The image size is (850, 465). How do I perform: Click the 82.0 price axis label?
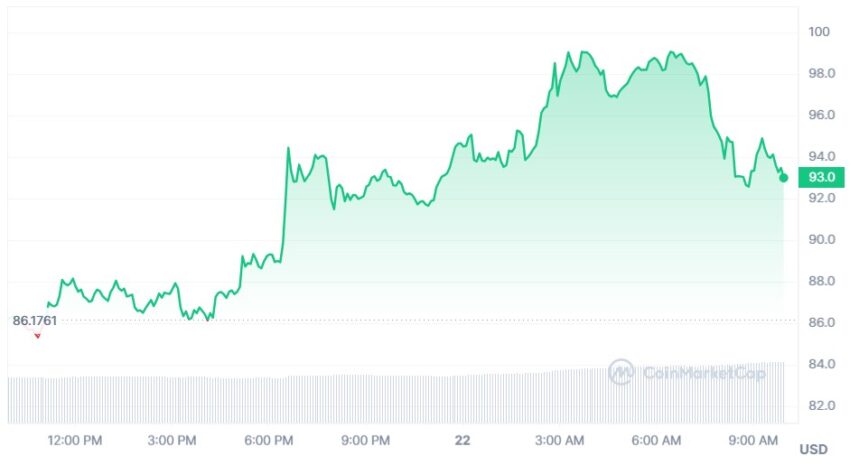(x=822, y=406)
